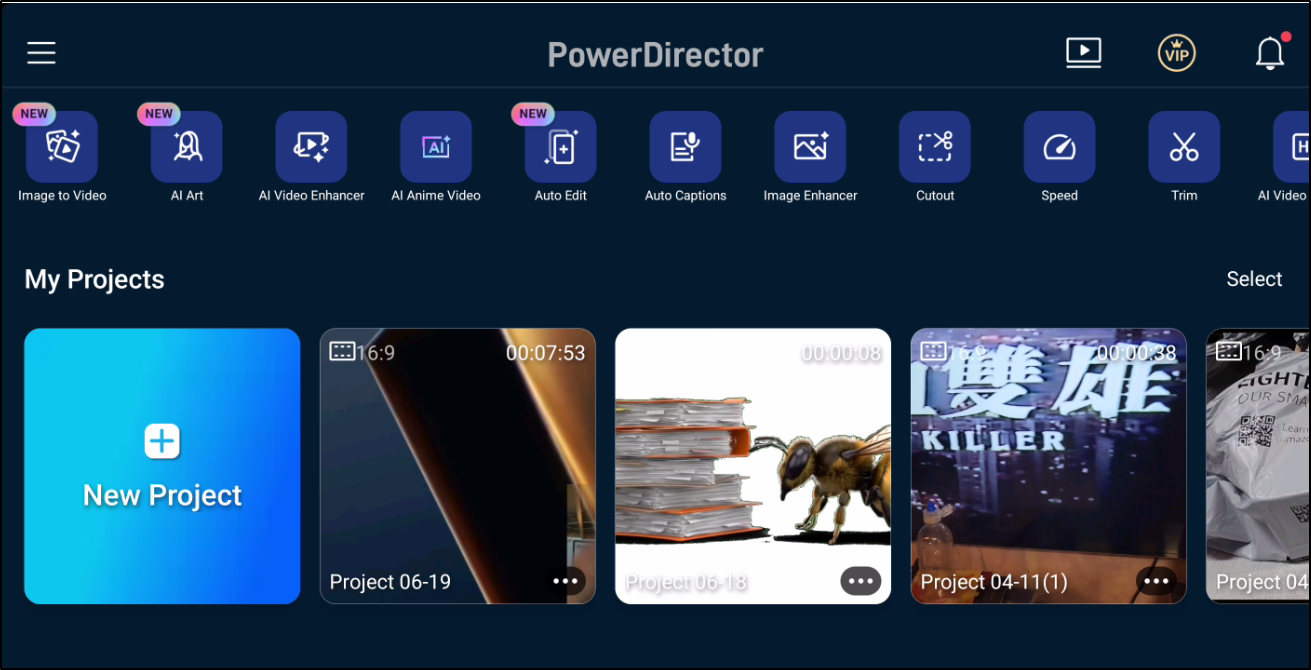Viewport: 1311px width, 670px height.
Task: Open more options for Project 04-11(1)
Action: tap(1156, 581)
